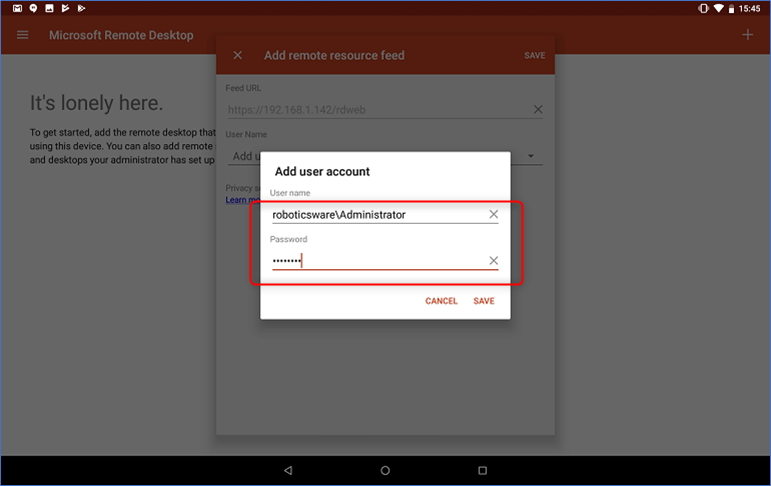Tap the battery status icon

(x=731, y=8)
